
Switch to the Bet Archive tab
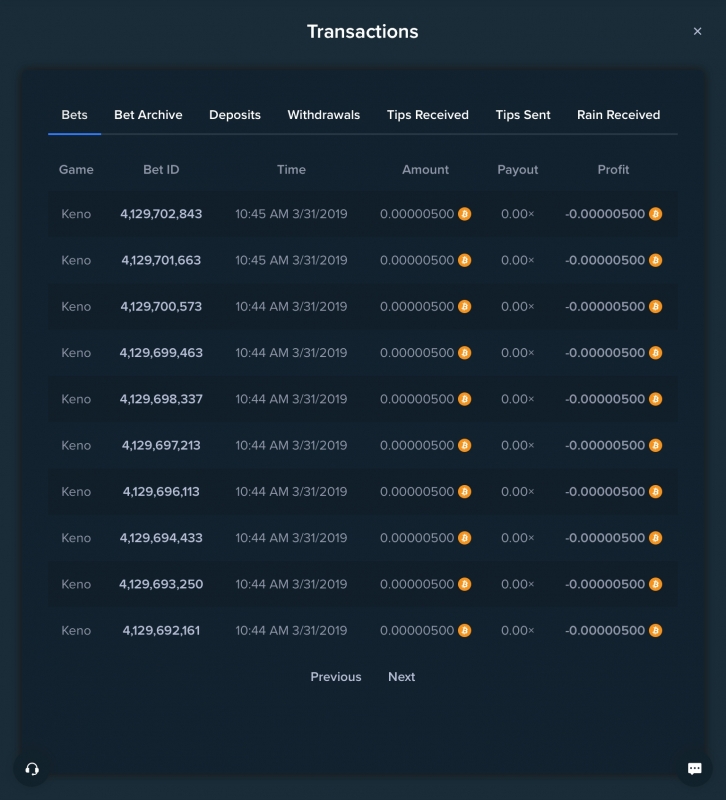(148, 115)
